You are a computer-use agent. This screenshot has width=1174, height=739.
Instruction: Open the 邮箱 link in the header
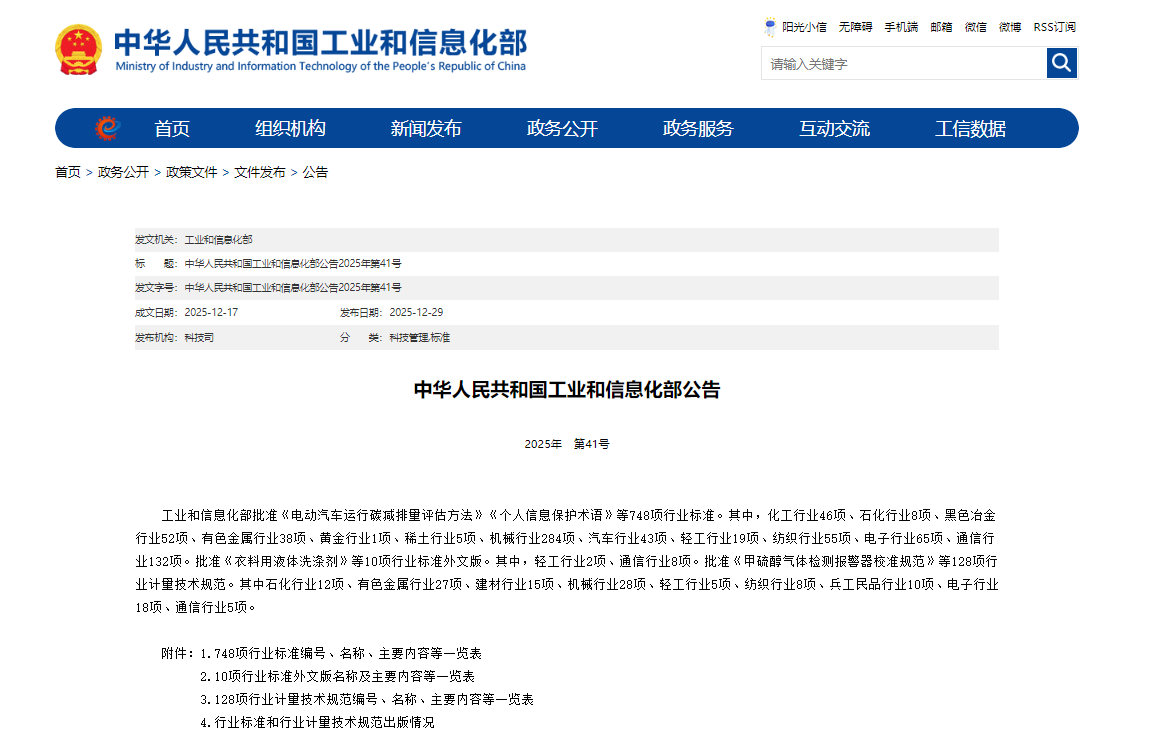(x=941, y=27)
